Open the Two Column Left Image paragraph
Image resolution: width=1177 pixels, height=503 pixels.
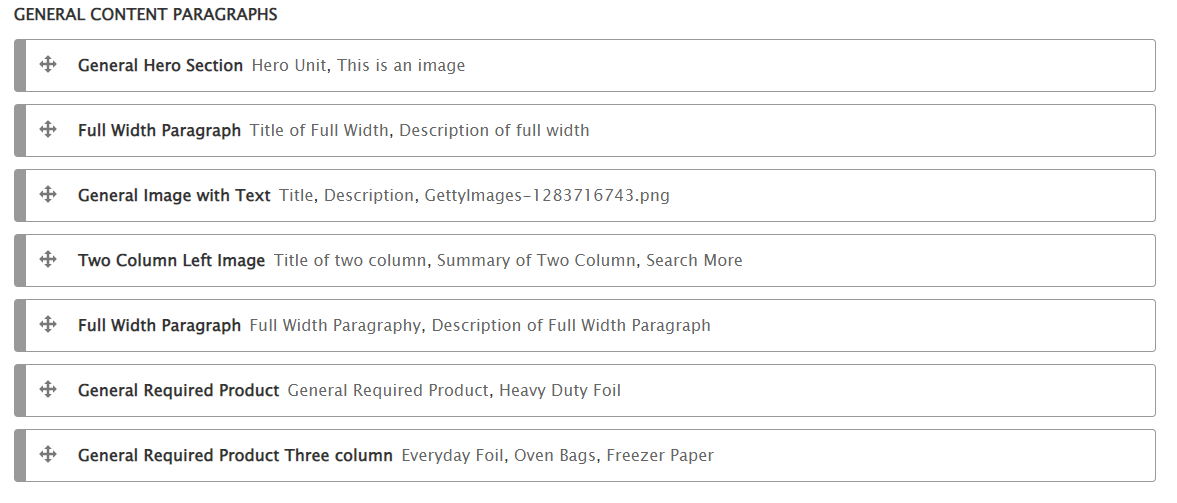(x=171, y=261)
